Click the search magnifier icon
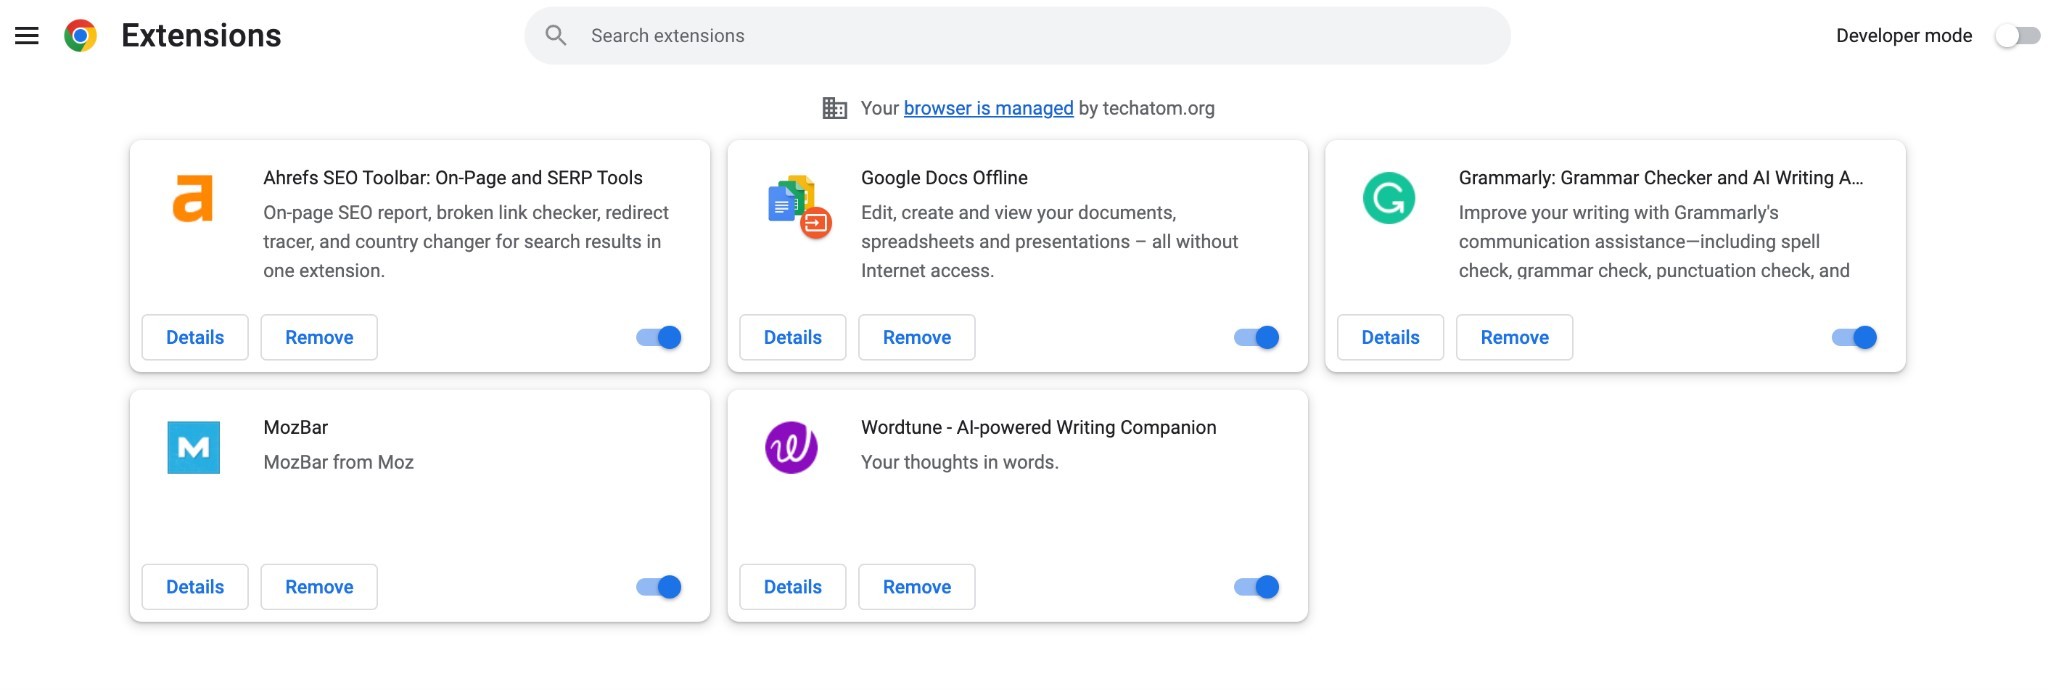Image resolution: width=2048 pixels, height=690 pixels. point(556,36)
